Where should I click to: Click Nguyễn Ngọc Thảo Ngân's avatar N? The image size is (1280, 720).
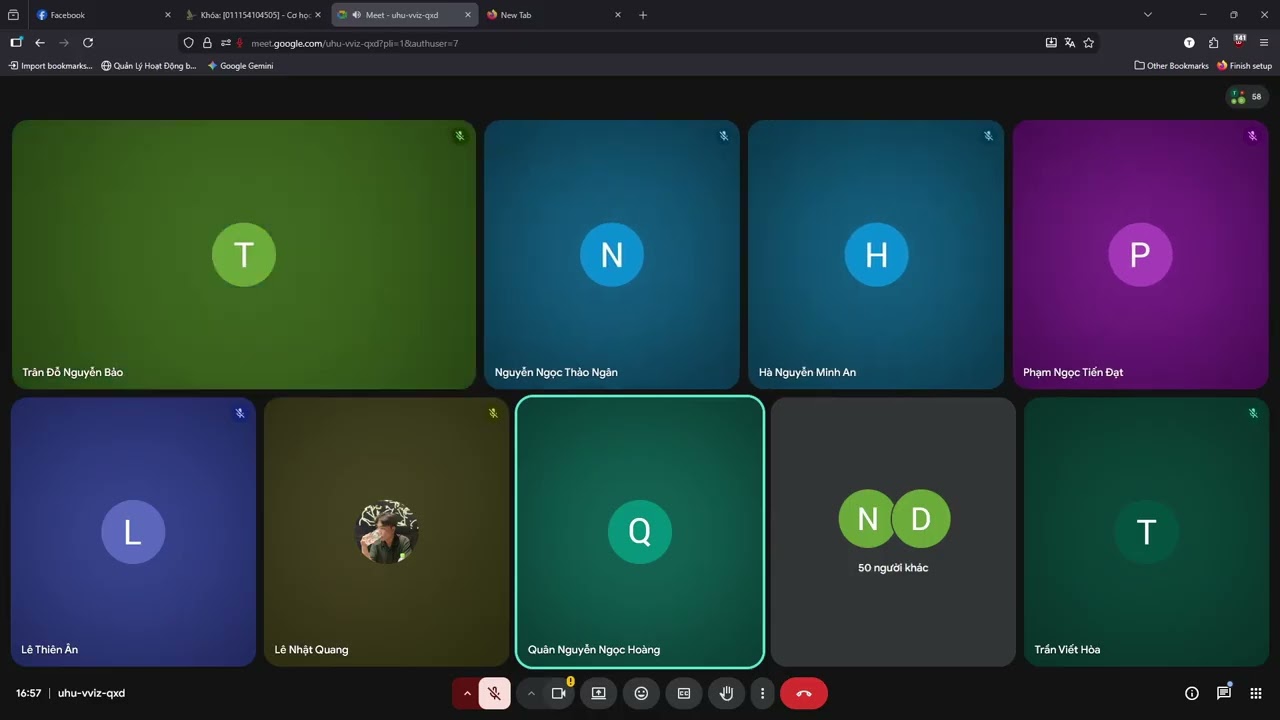point(612,255)
